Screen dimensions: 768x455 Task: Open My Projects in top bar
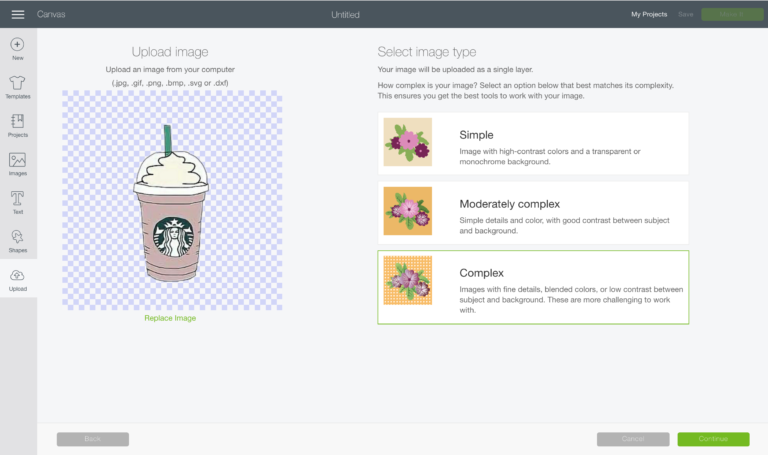648,14
